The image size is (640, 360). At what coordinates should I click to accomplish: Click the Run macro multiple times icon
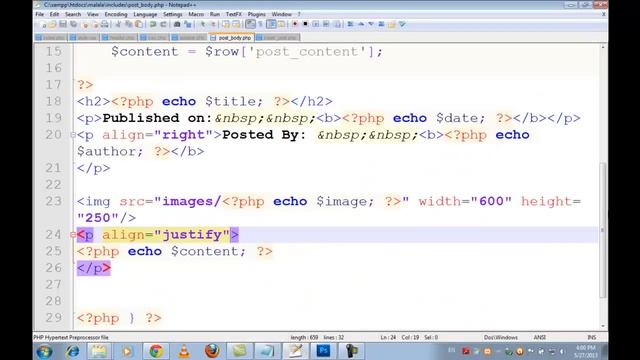point(326,24)
